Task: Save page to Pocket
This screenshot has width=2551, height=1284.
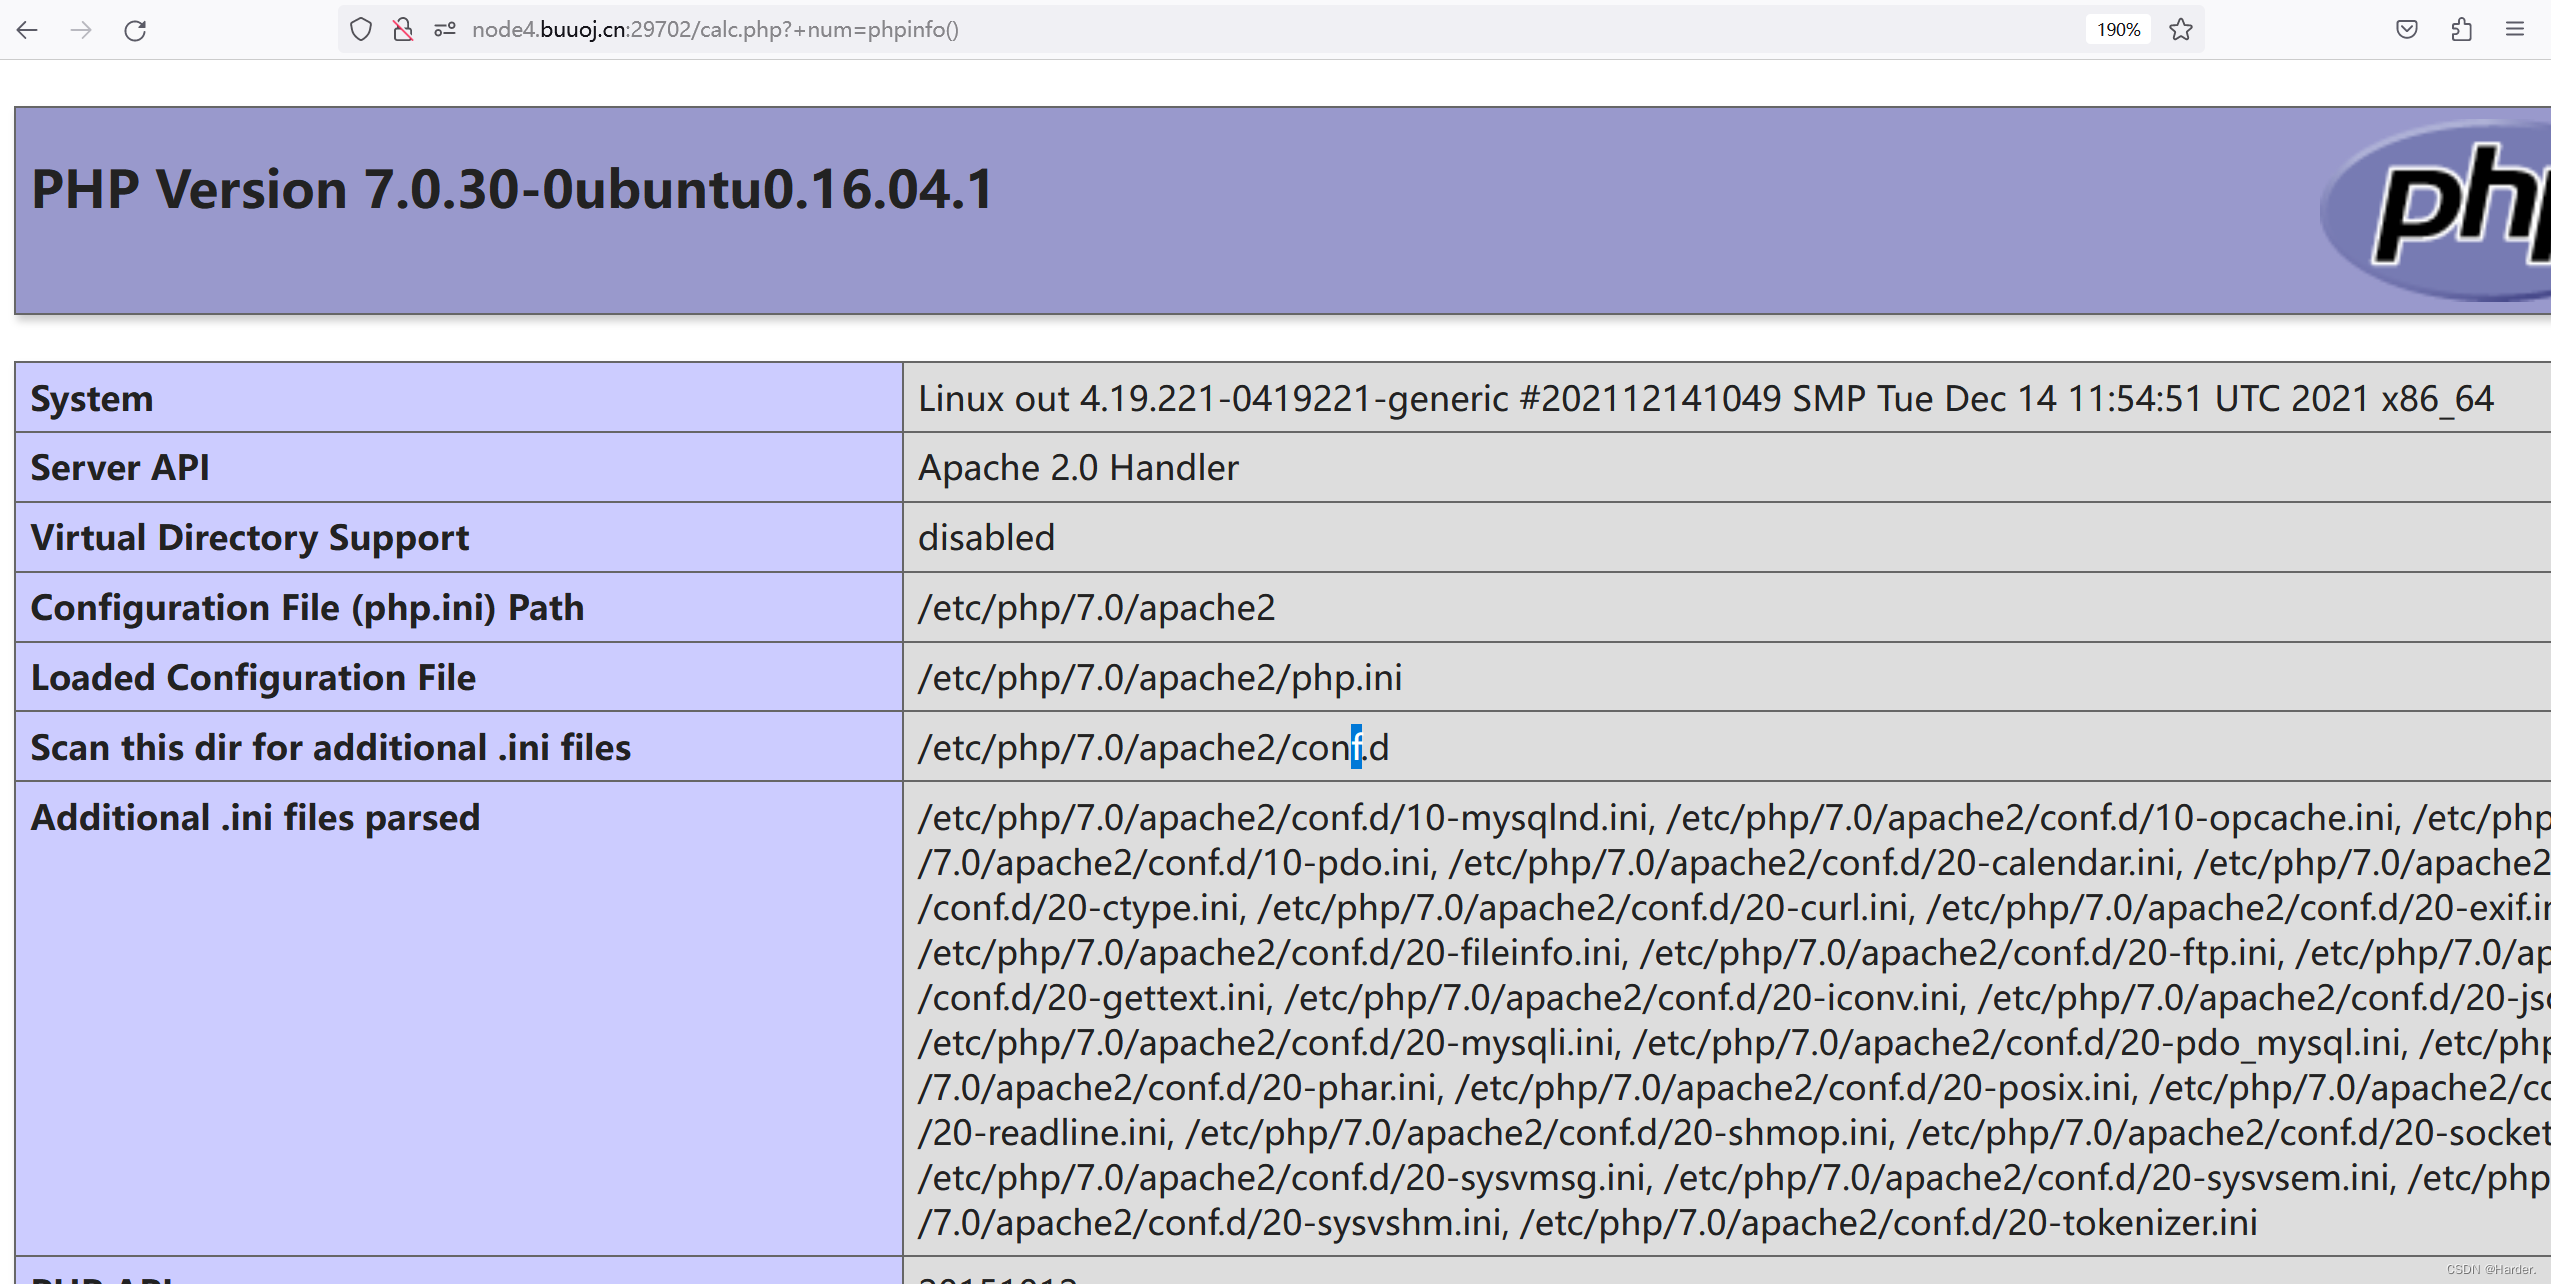Action: coord(2407,30)
